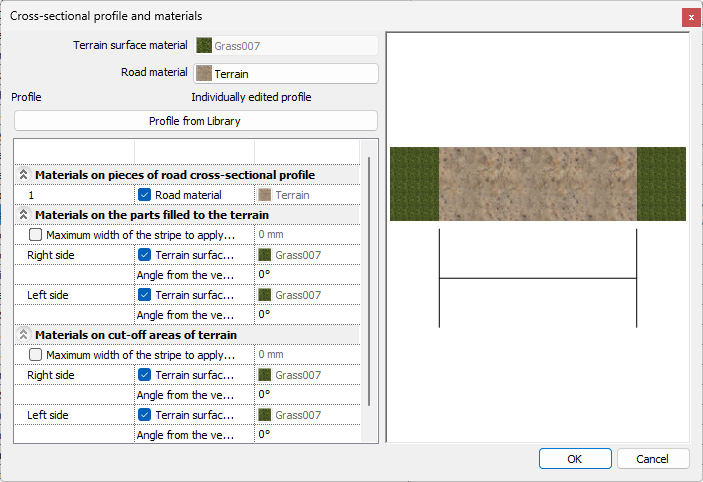Collapse Materials on the parts filled to the terrain
Screen dimensions: 703x482
coord(24,215)
